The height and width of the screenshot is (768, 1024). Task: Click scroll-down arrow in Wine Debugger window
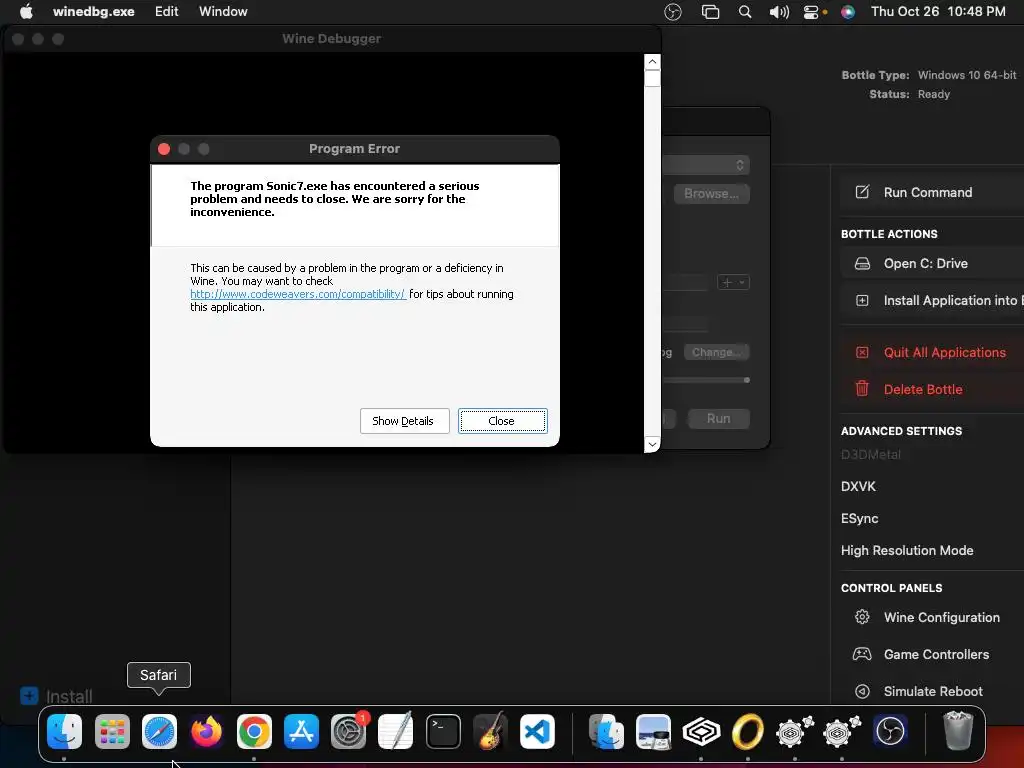coord(652,444)
